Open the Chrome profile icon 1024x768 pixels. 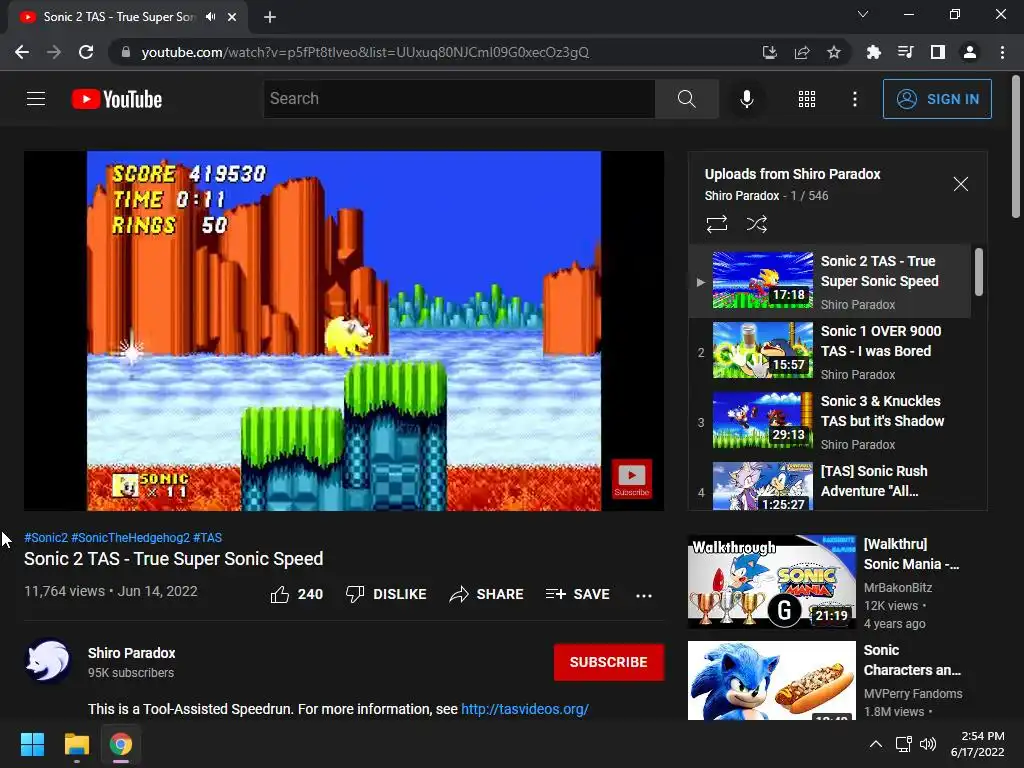pos(970,52)
